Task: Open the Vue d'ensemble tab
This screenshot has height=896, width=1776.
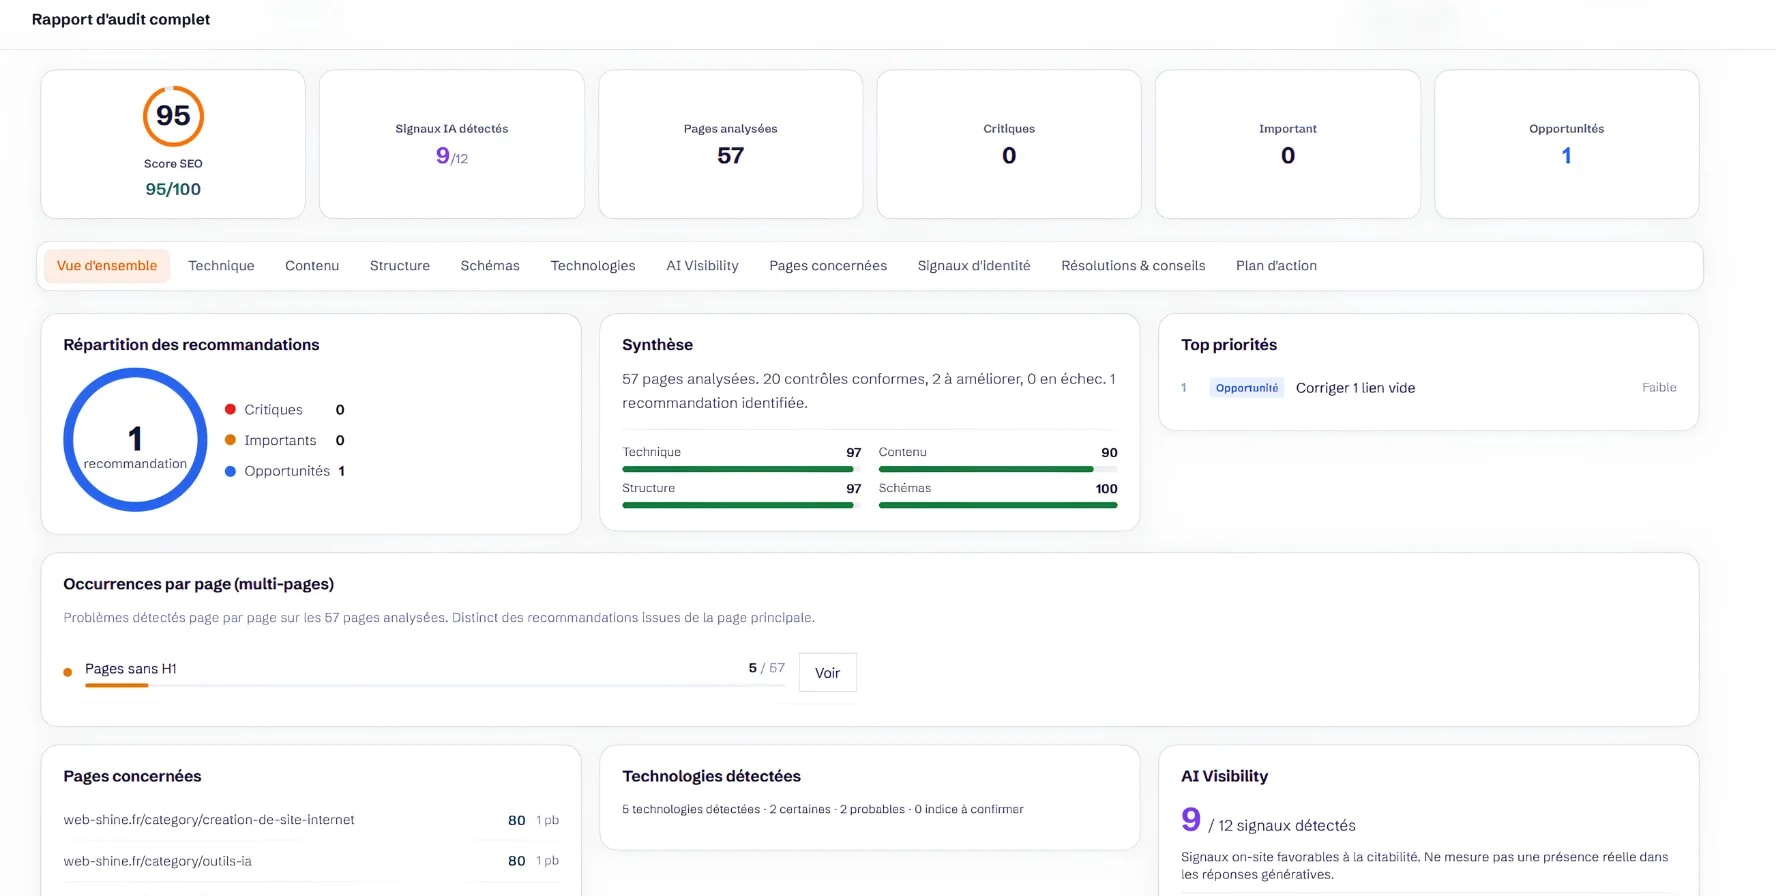Action: (x=107, y=266)
